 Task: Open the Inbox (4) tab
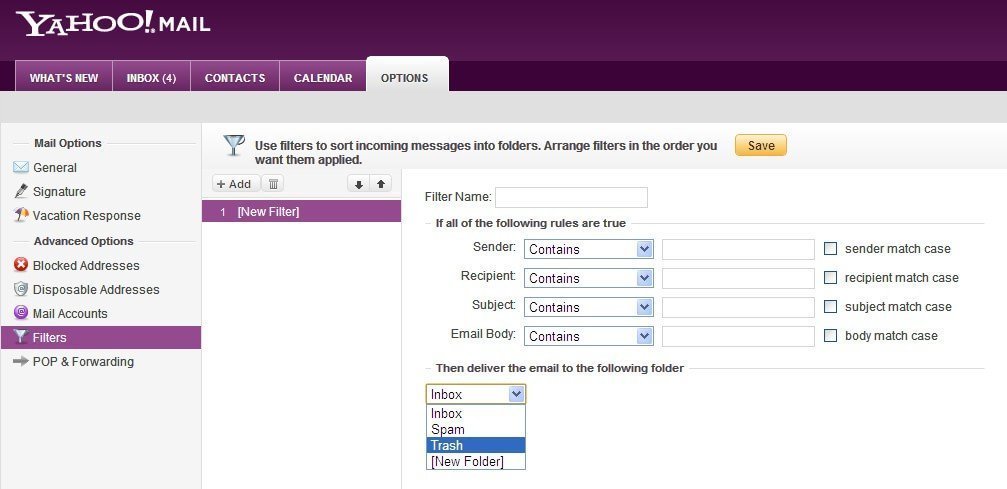(152, 76)
